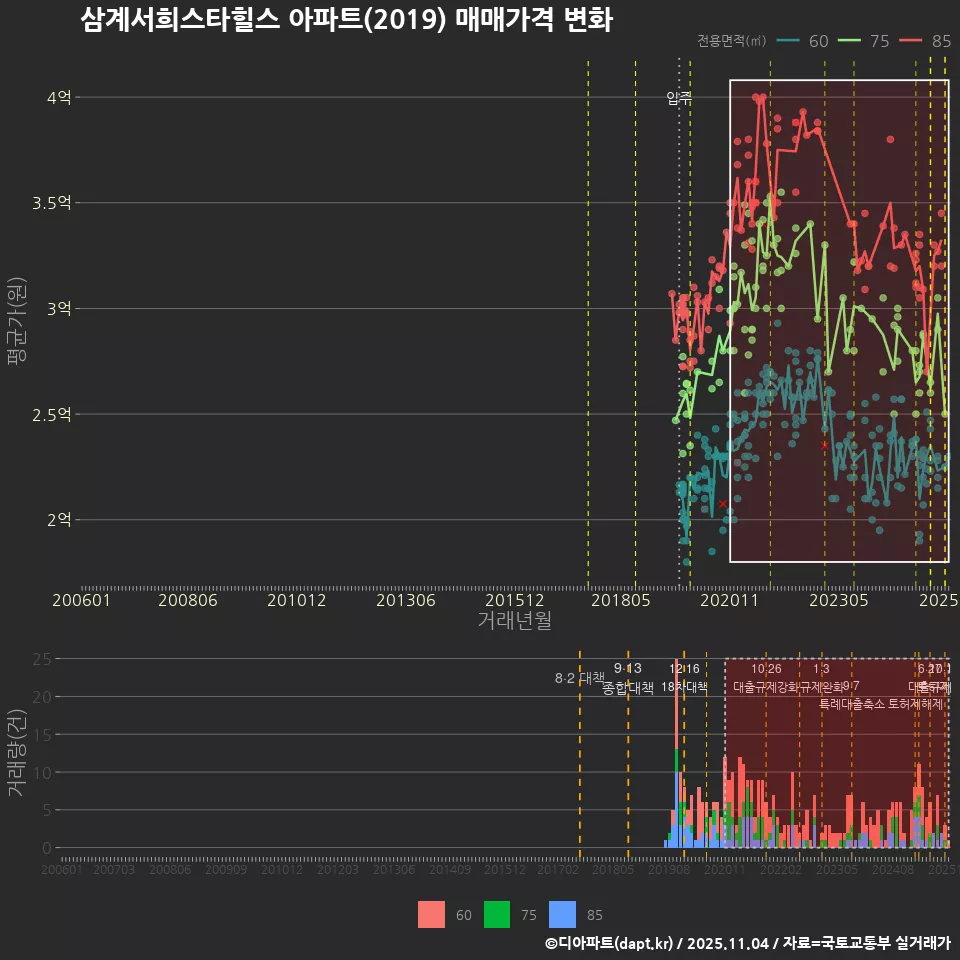
Task: Click the teal 60 line marker icon
Action: (789, 41)
